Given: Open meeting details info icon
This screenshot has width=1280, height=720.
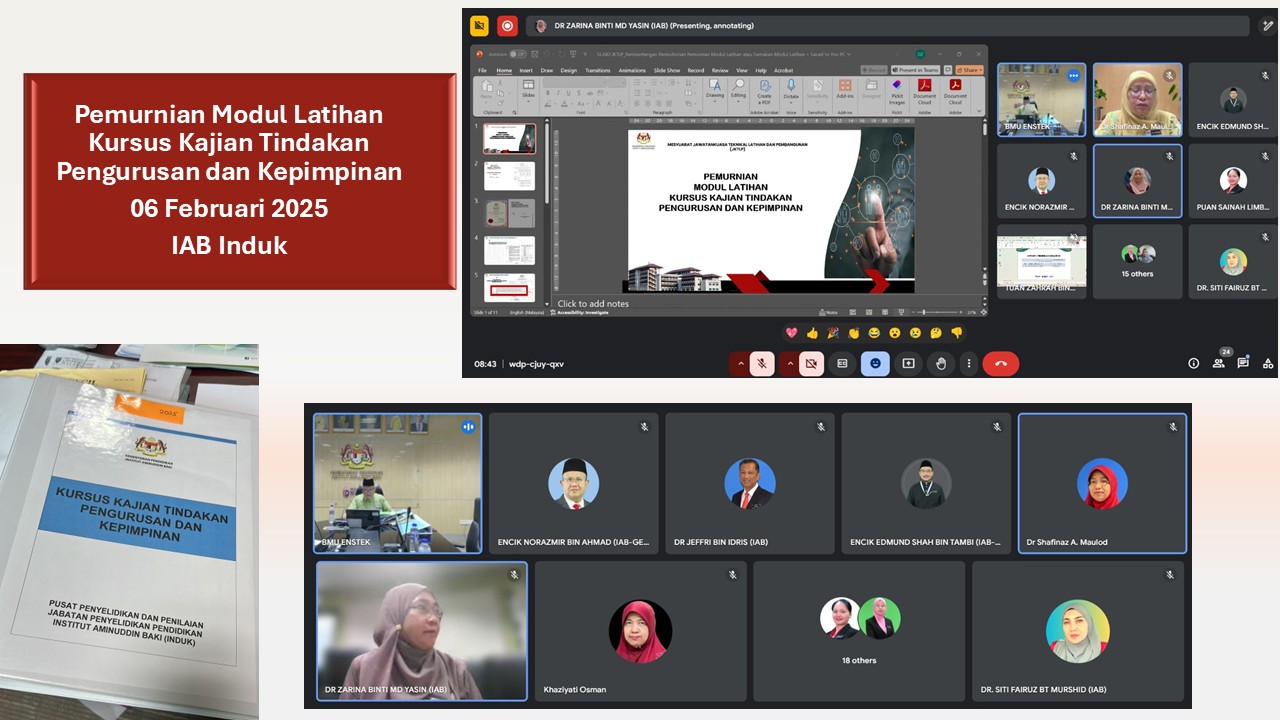Looking at the screenshot, I should click(1193, 364).
